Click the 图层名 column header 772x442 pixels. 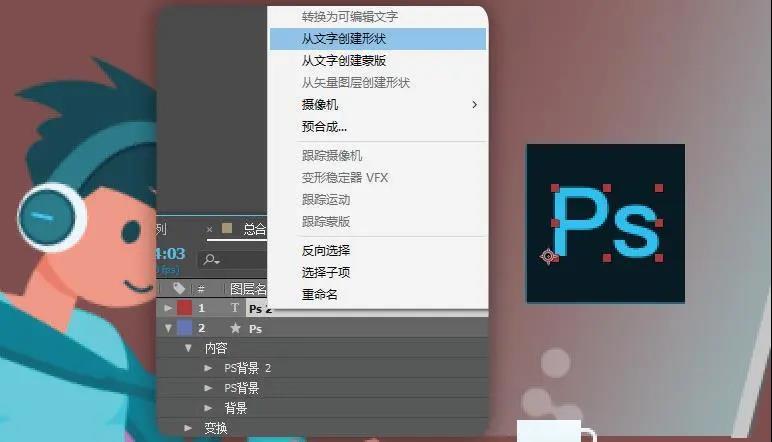click(248, 288)
